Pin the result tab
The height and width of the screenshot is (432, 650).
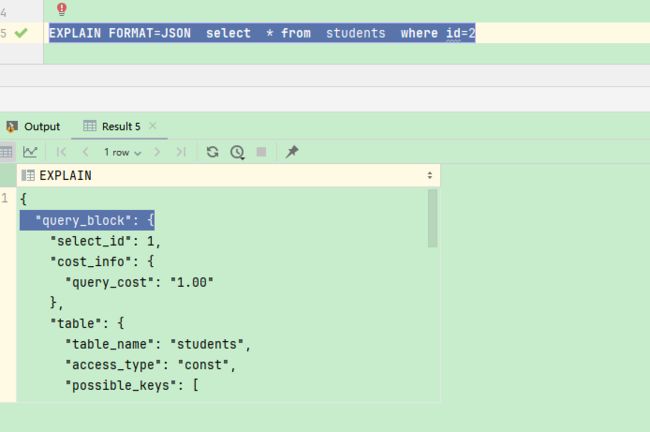[x=292, y=152]
